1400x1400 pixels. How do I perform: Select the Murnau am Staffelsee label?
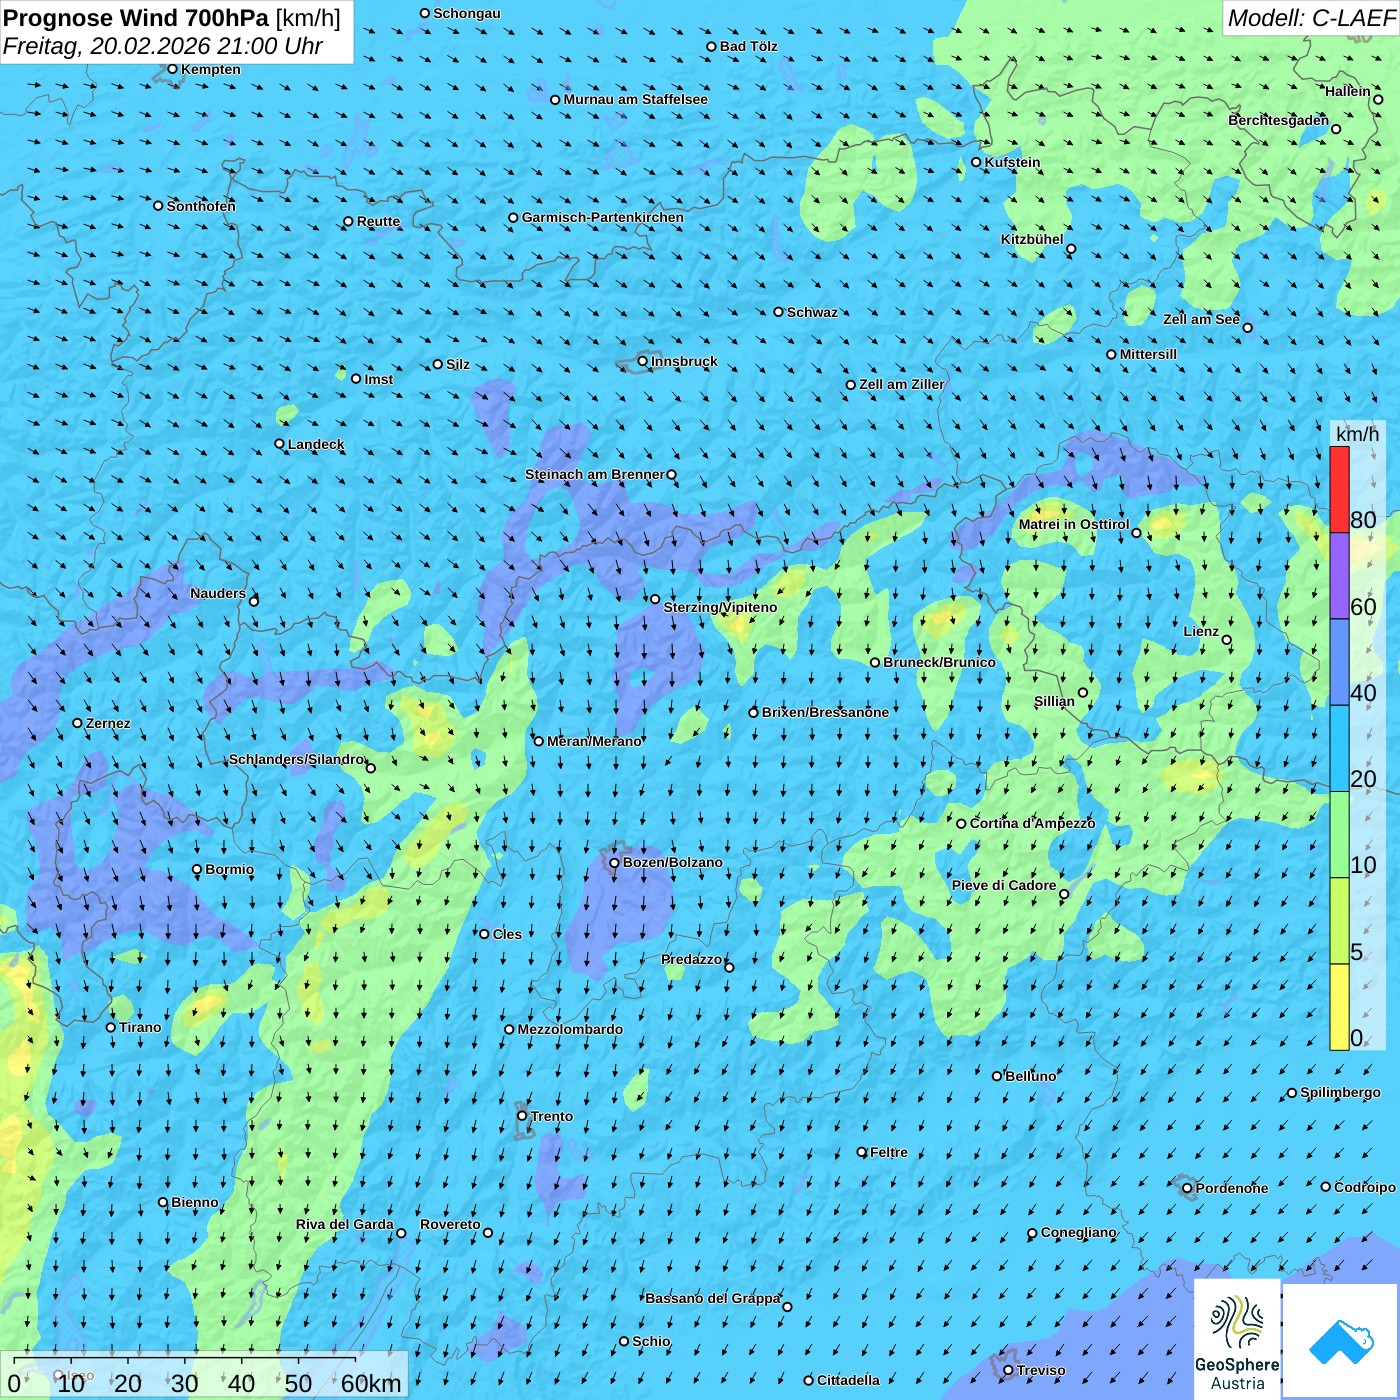635,99
